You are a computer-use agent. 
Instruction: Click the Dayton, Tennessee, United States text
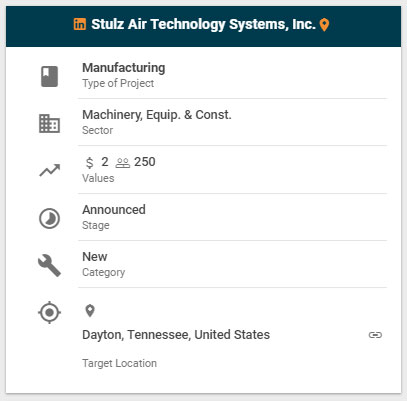(176, 335)
